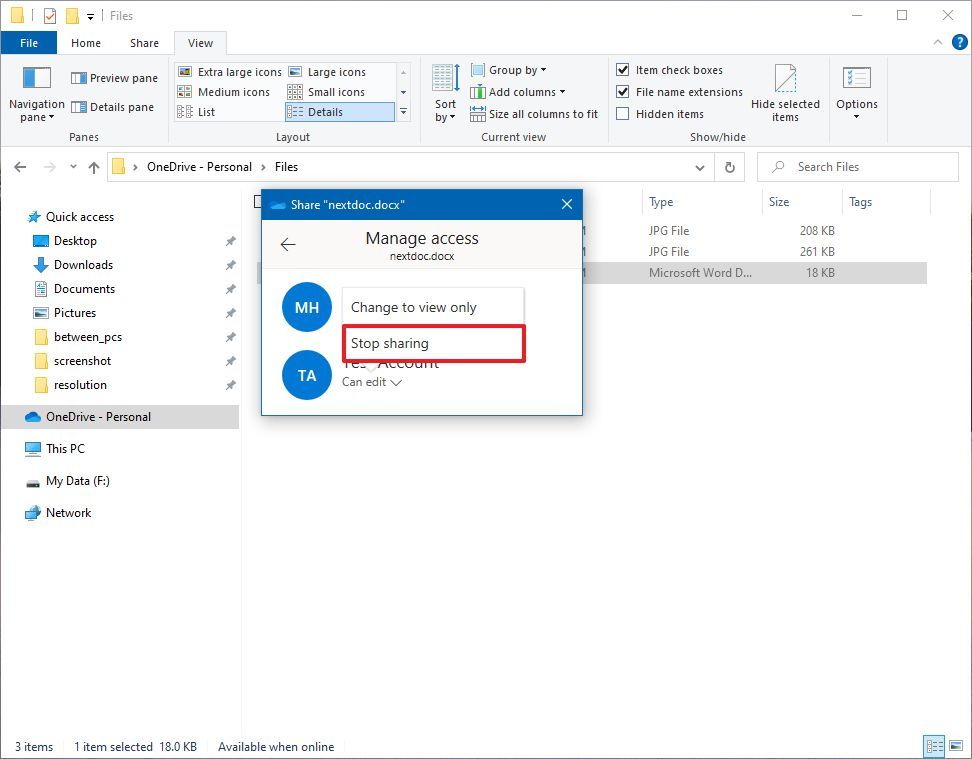Open the File menu

[x=29, y=43]
